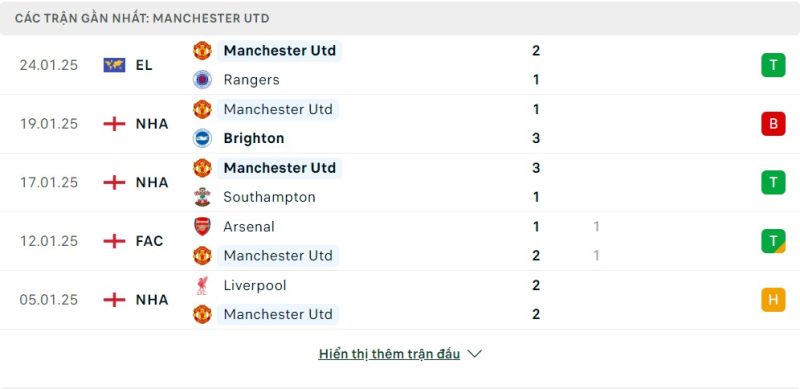Viewport: 800px width, 389px height.
Task: Open Southampton team name link
Action: (x=269, y=197)
